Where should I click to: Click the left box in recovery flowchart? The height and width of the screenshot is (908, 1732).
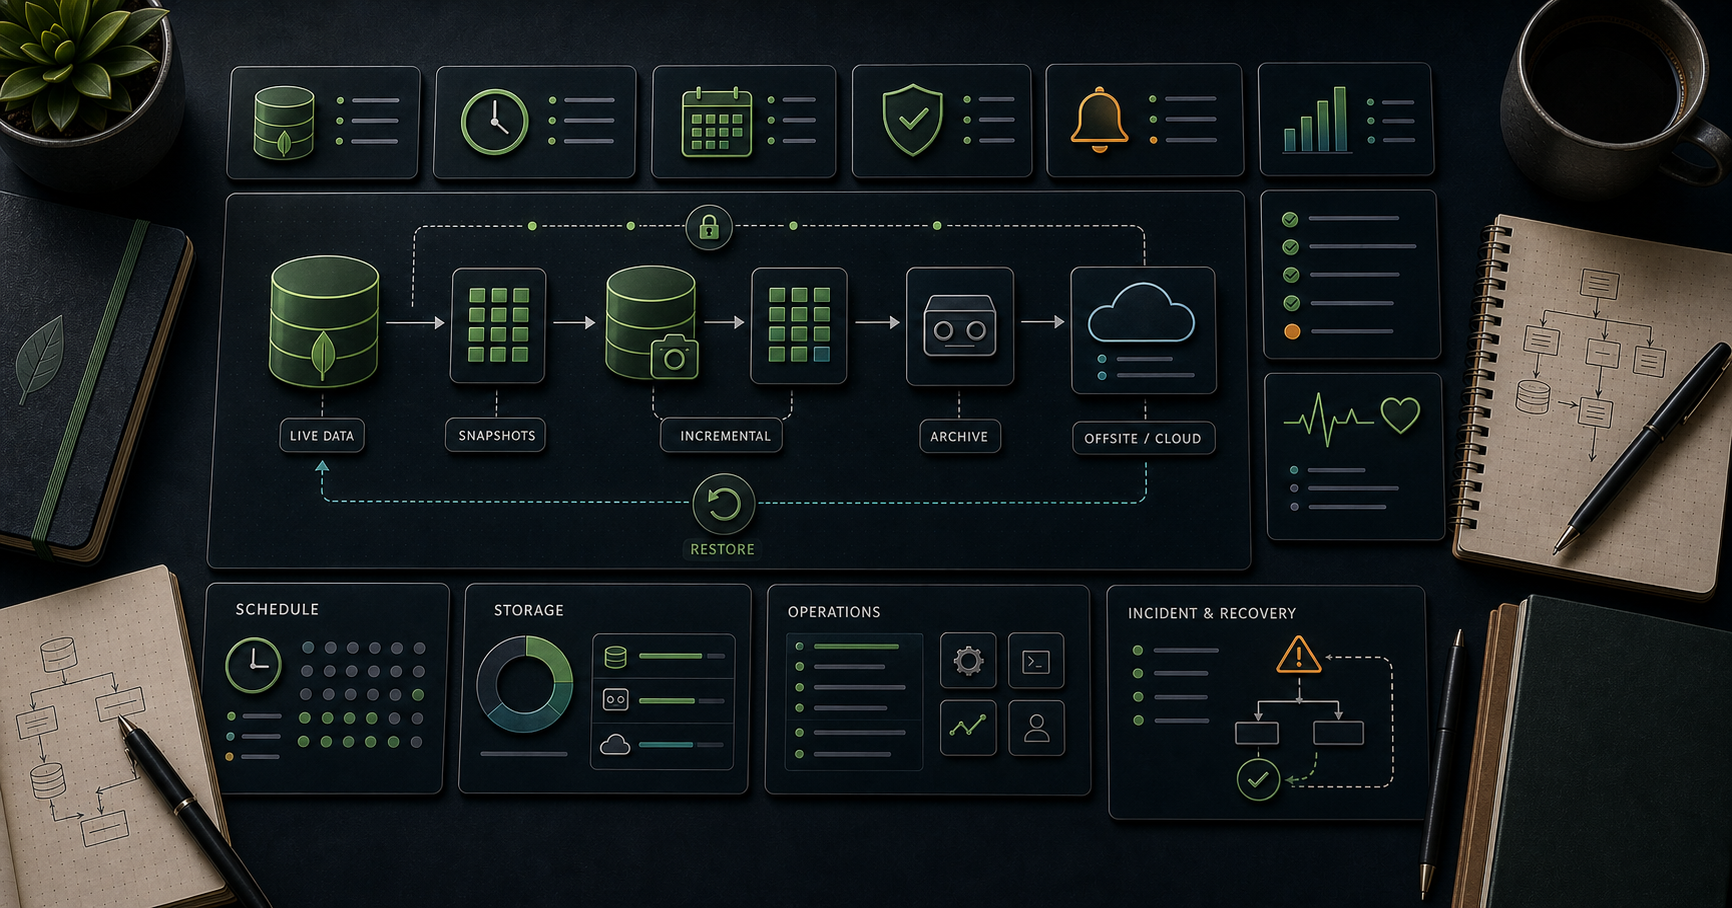pyautogui.click(x=1257, y=733)
